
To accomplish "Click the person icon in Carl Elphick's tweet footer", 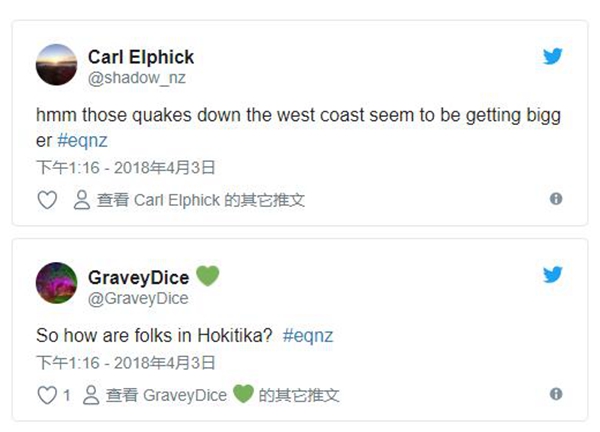I will [x=82, y=200].
